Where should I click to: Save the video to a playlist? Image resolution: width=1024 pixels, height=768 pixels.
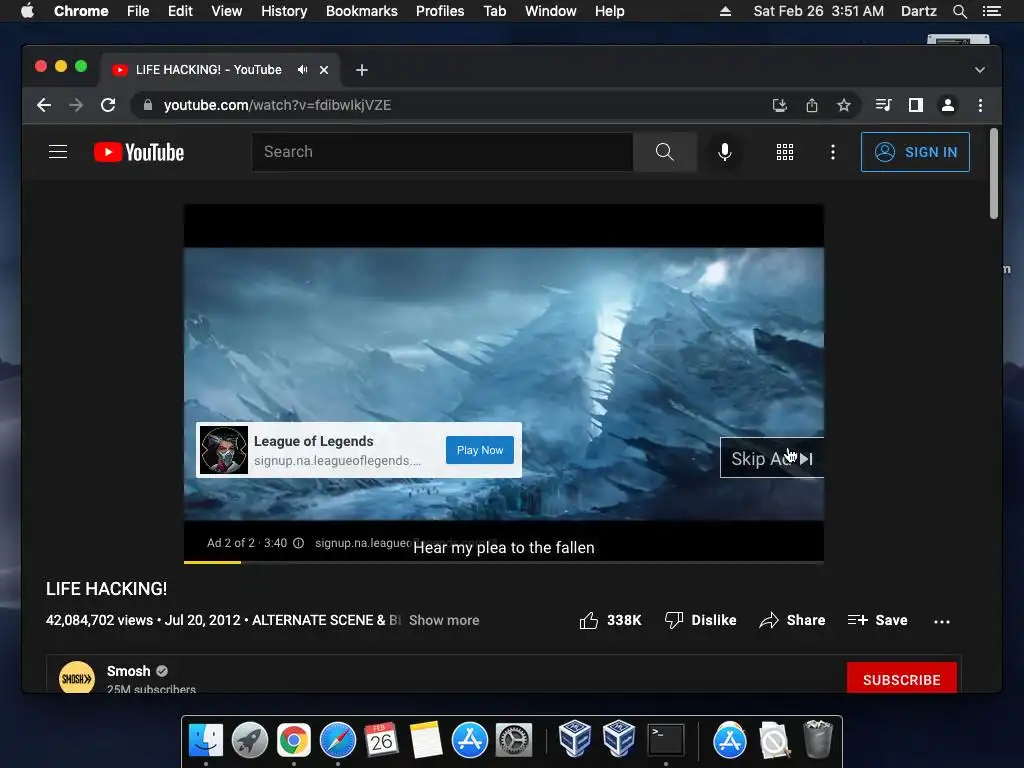click(x=877, y=620)
